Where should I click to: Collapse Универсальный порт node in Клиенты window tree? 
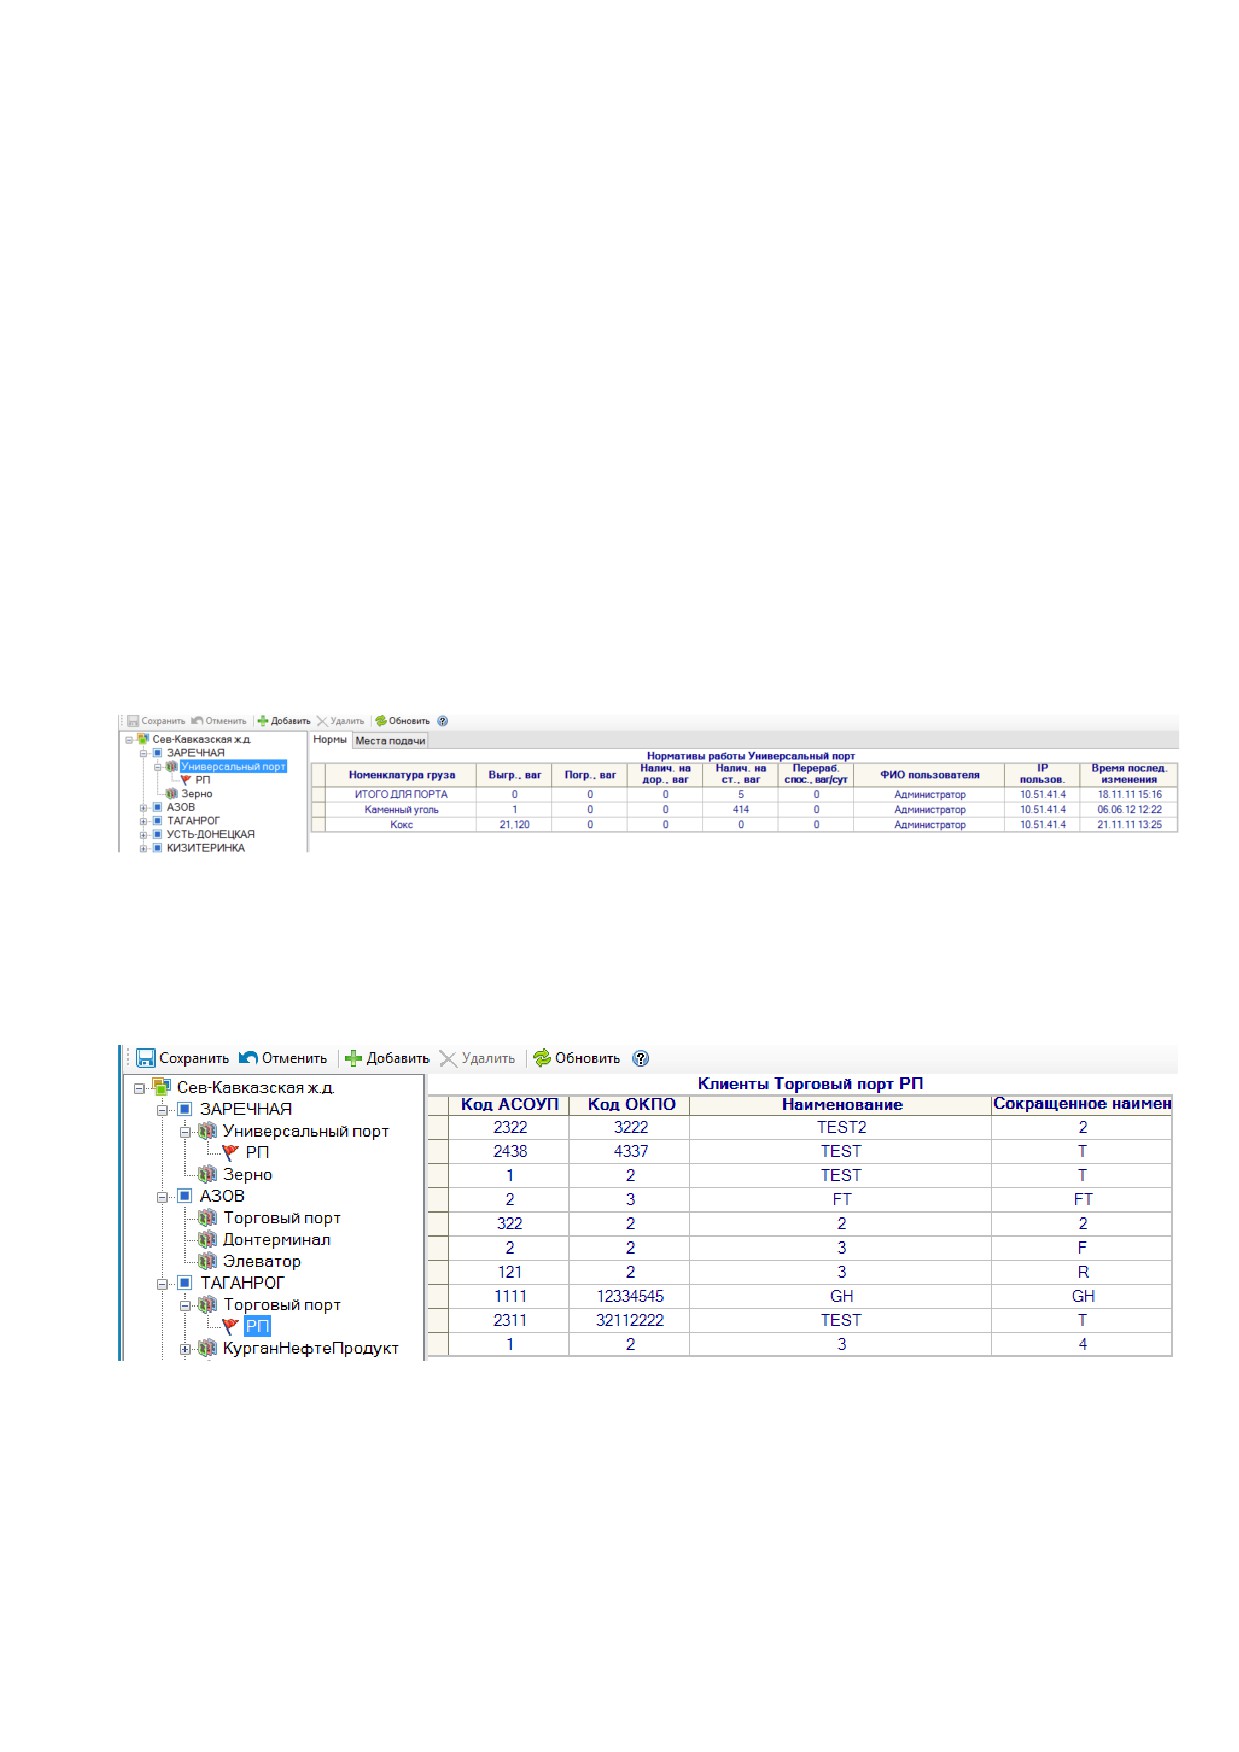point(185,1132)
